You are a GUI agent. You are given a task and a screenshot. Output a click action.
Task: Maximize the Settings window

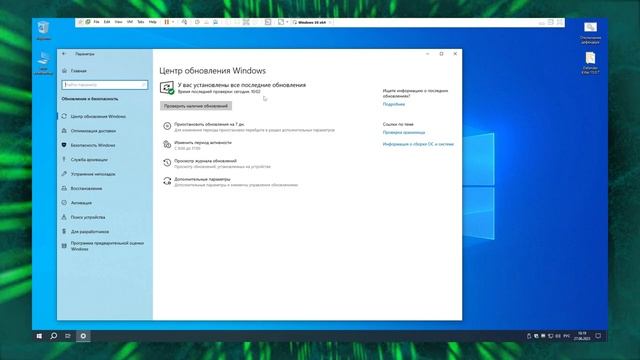tap(441, 53)
